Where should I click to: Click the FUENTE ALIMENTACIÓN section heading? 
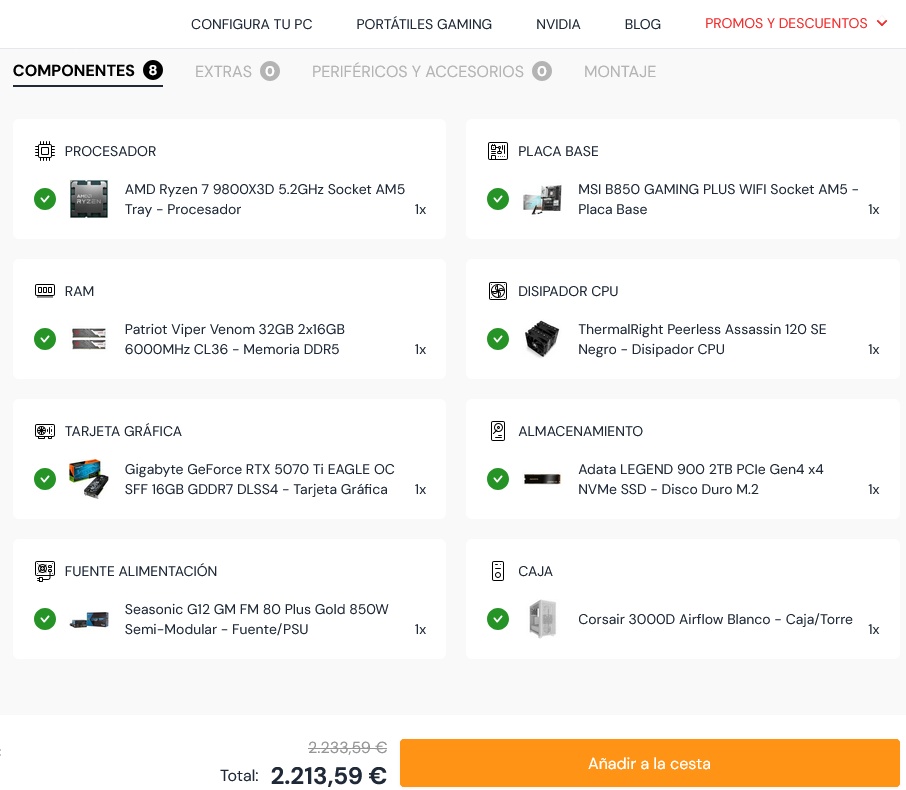point(141,571)
